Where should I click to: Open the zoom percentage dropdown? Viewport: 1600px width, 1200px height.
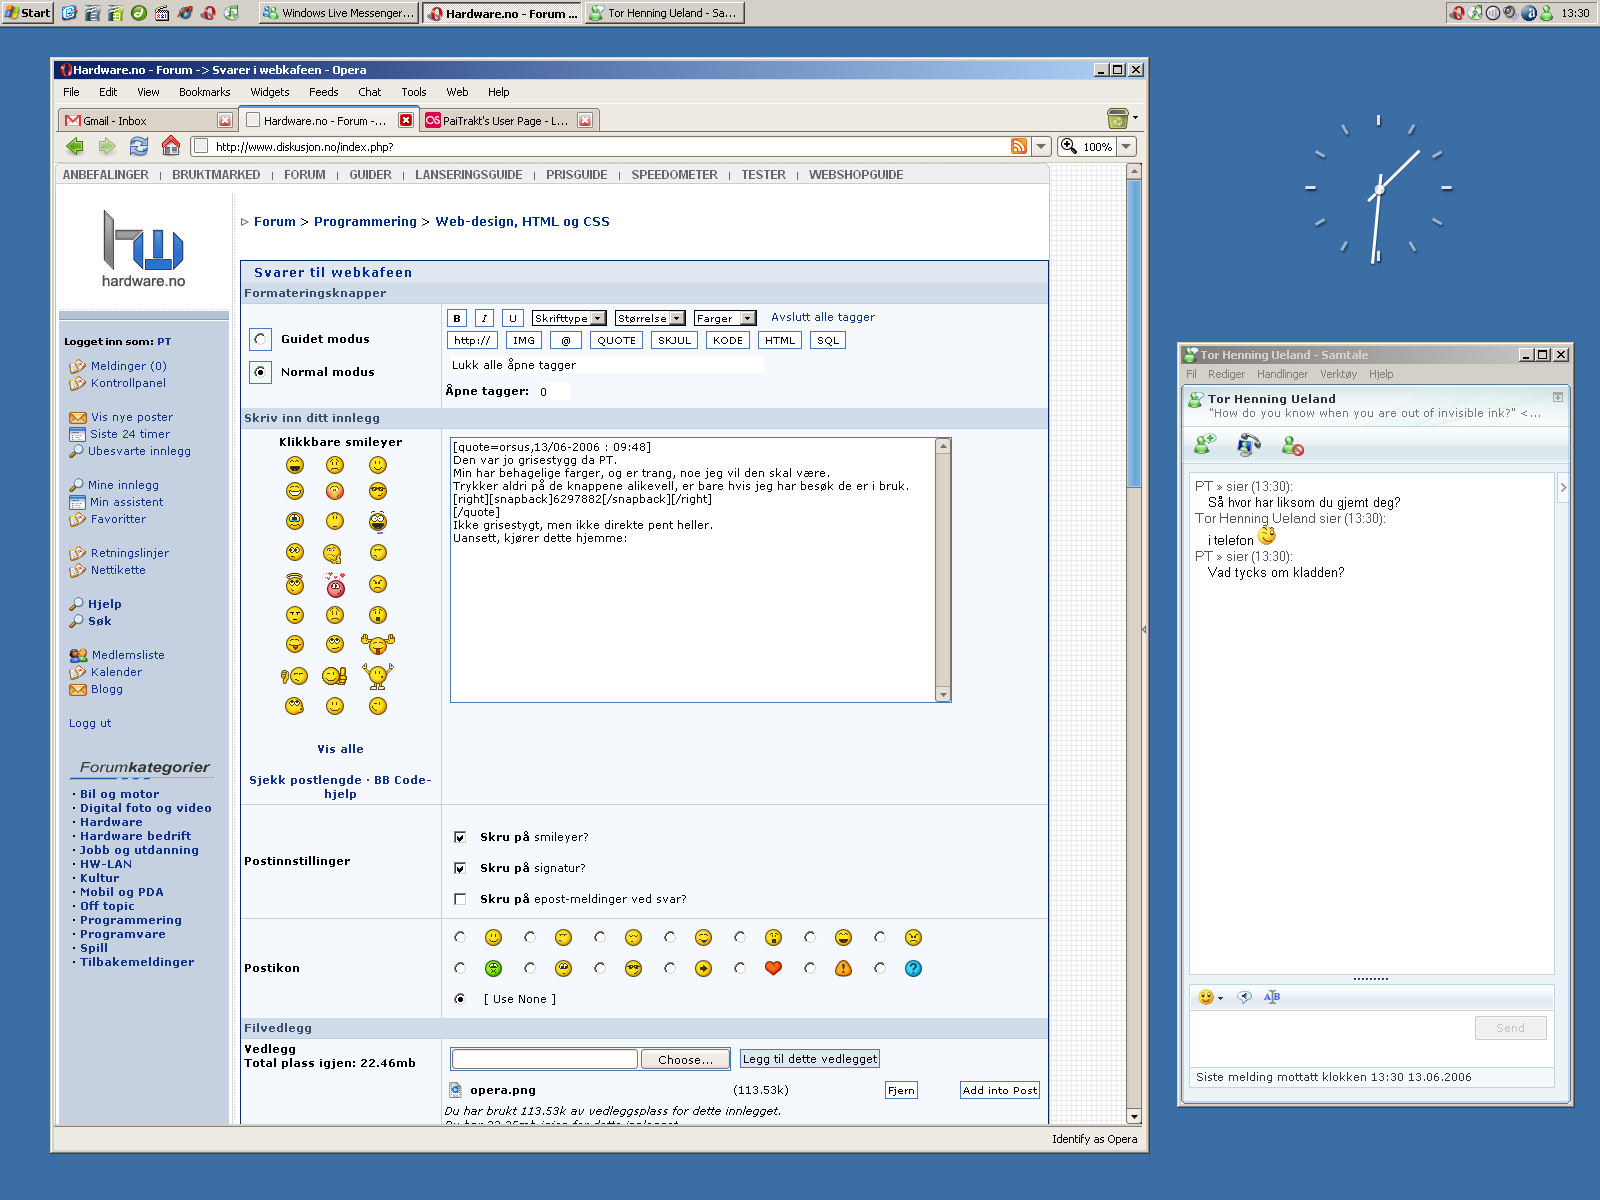1127,146
